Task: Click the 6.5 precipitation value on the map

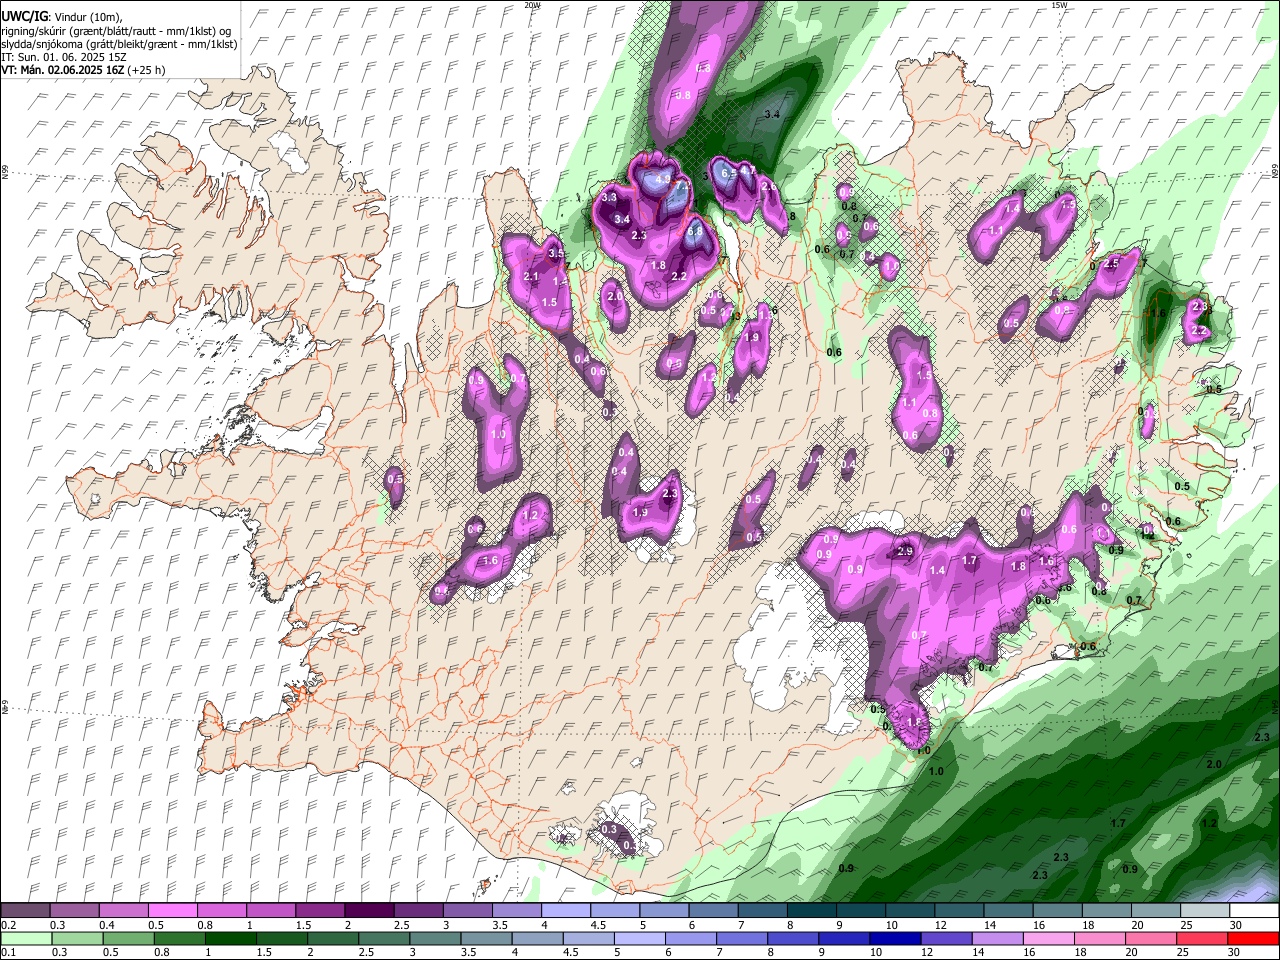Action: point(729,173)
